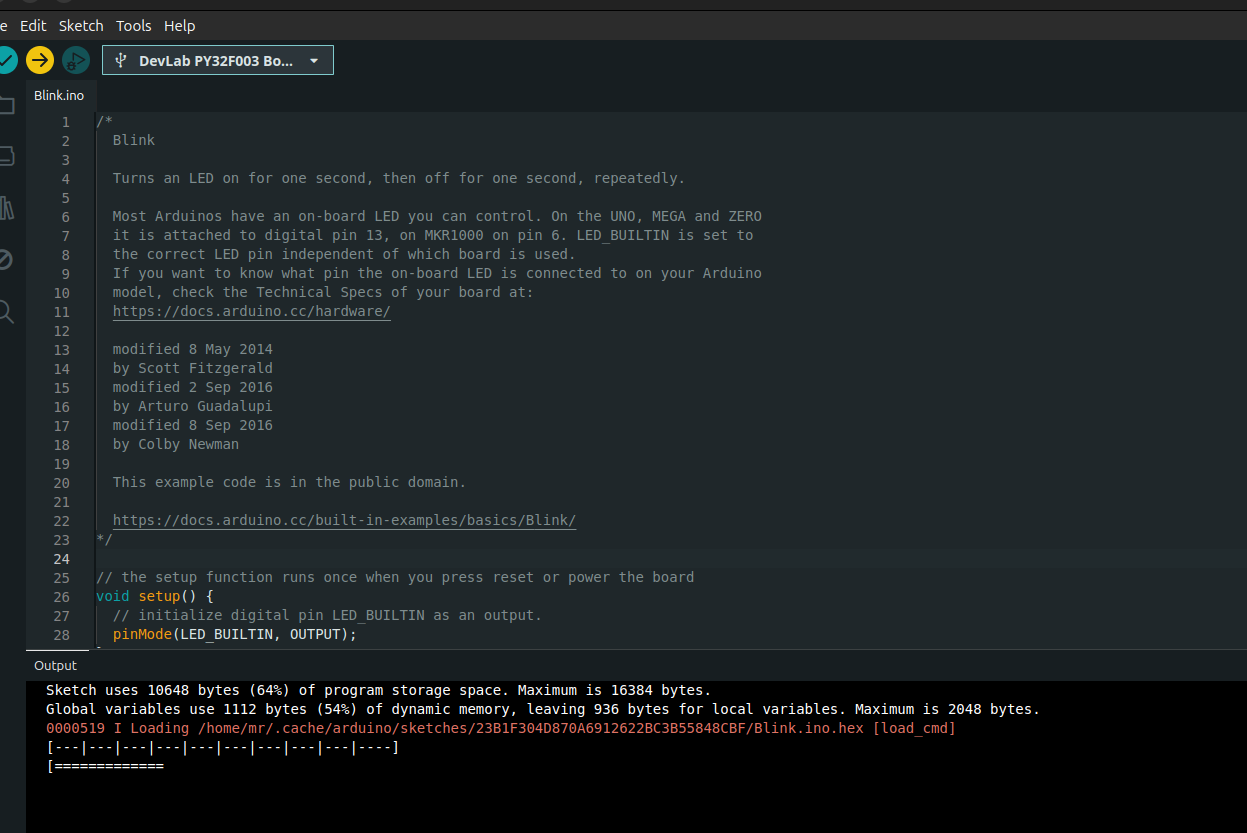Expand the board dropdown arrow
Screen dimensions: 1247x833
click(x=314, y=60)
